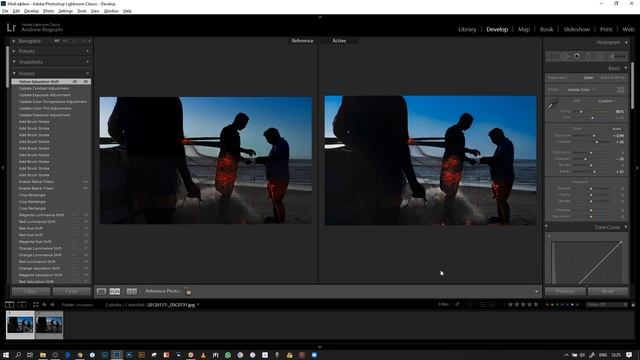The image size is (640, 360).
Task: Open the Photo menu
Action: tap(48, 11)
